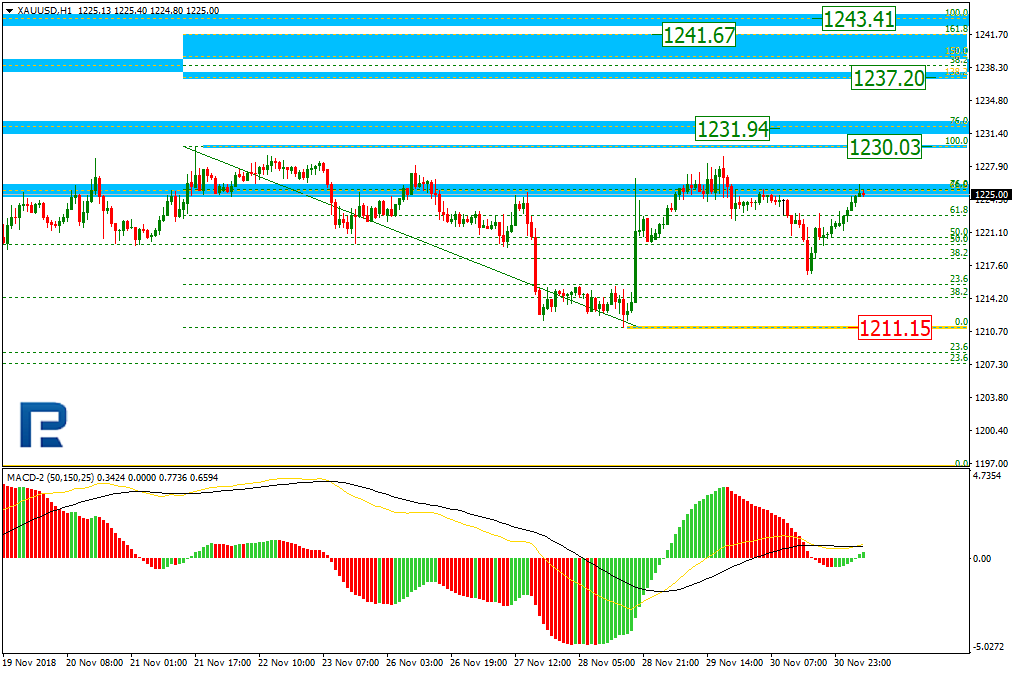Click the 1243.41 price label
Image resolution: width=1012 pixels, height=674 pixels.
click(859, 19)
